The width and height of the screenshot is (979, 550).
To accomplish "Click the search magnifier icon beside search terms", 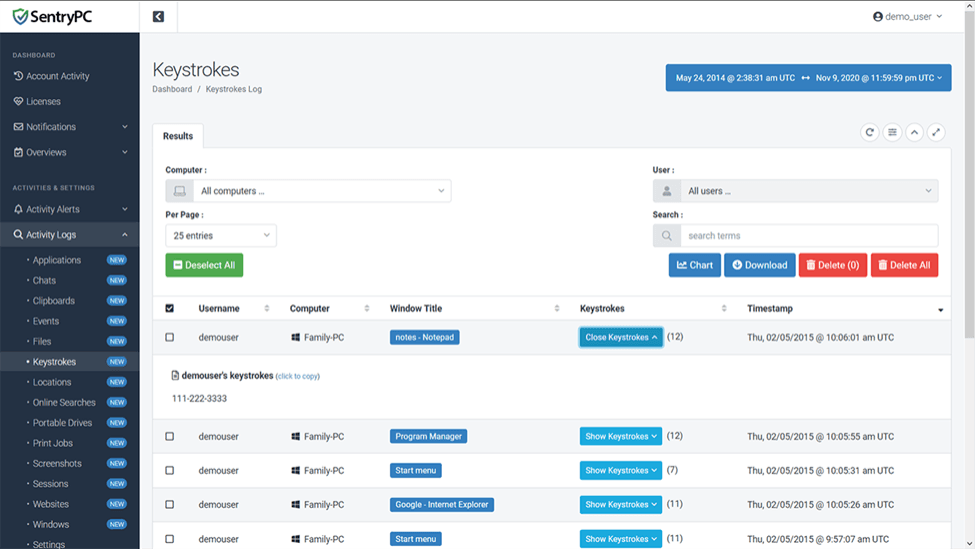I will click(667, 236).
